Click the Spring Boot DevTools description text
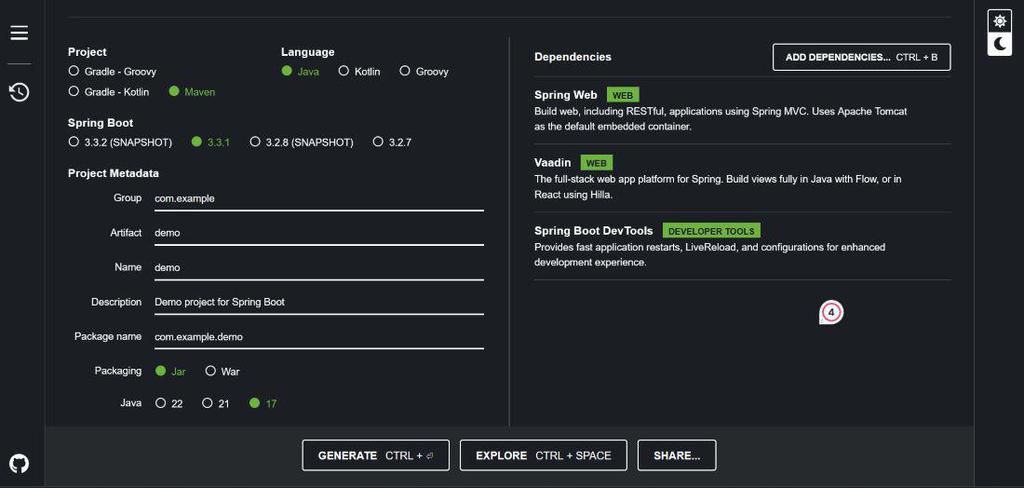Viewport: 1024px width, 488px height. click(710, 255)
